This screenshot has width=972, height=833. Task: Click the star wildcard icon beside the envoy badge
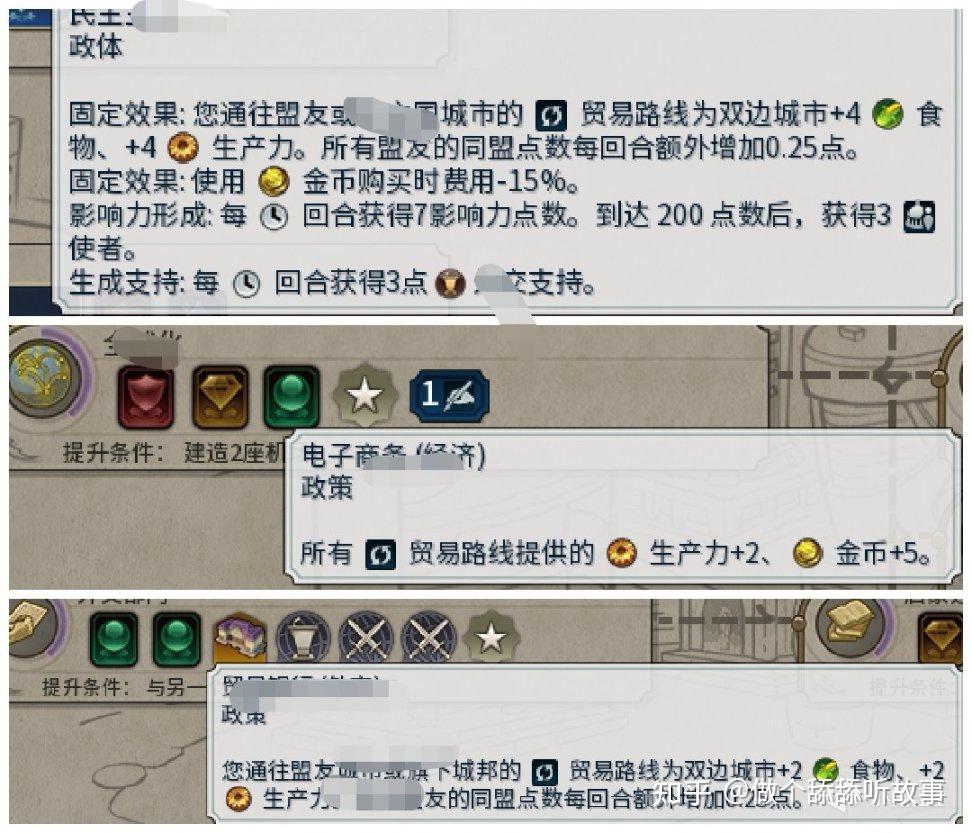(x=364, y=395)
